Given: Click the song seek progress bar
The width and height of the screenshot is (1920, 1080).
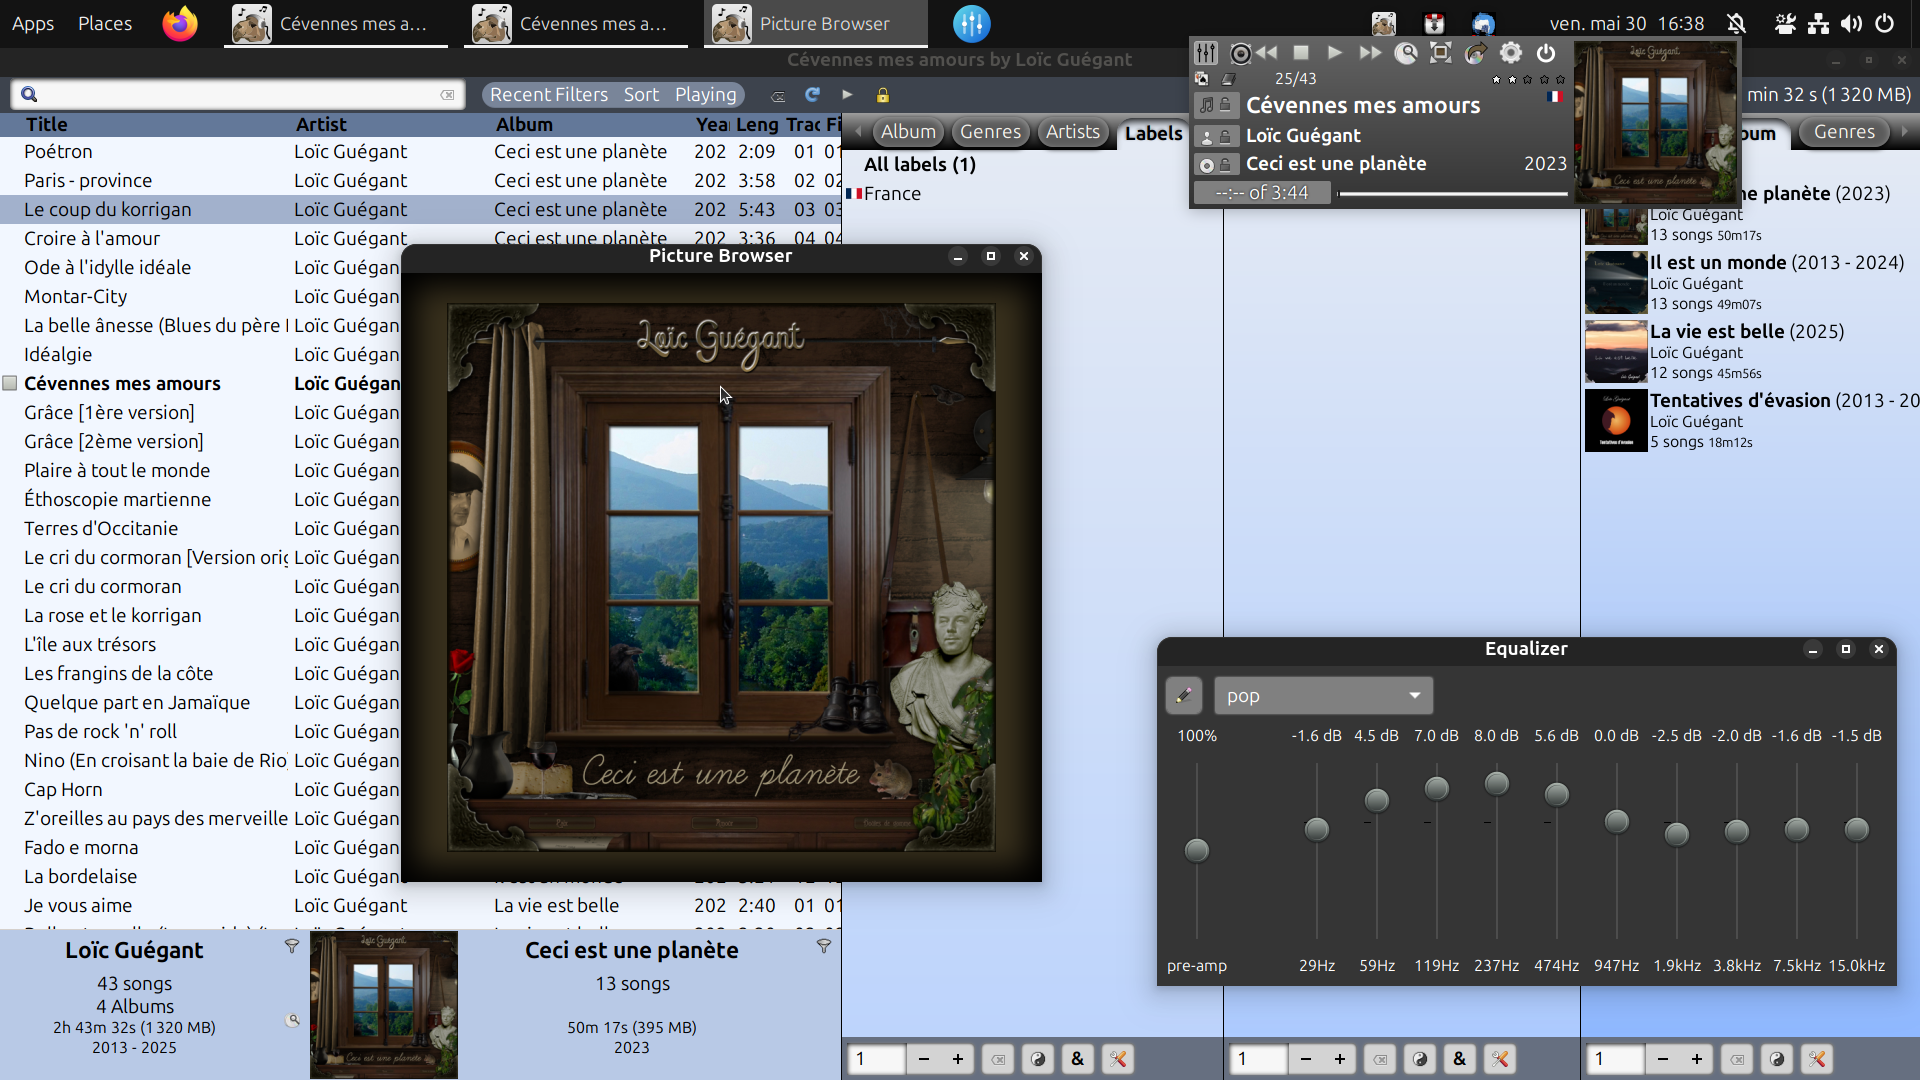Looking at the screenshot, I should click(1454, 194).
